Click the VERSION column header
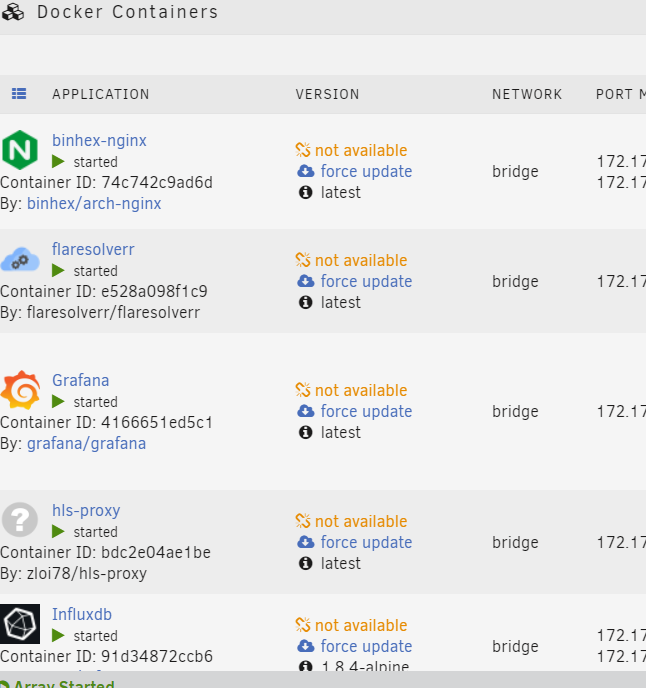This screenshot has width=646, height=688. (327, 94)
